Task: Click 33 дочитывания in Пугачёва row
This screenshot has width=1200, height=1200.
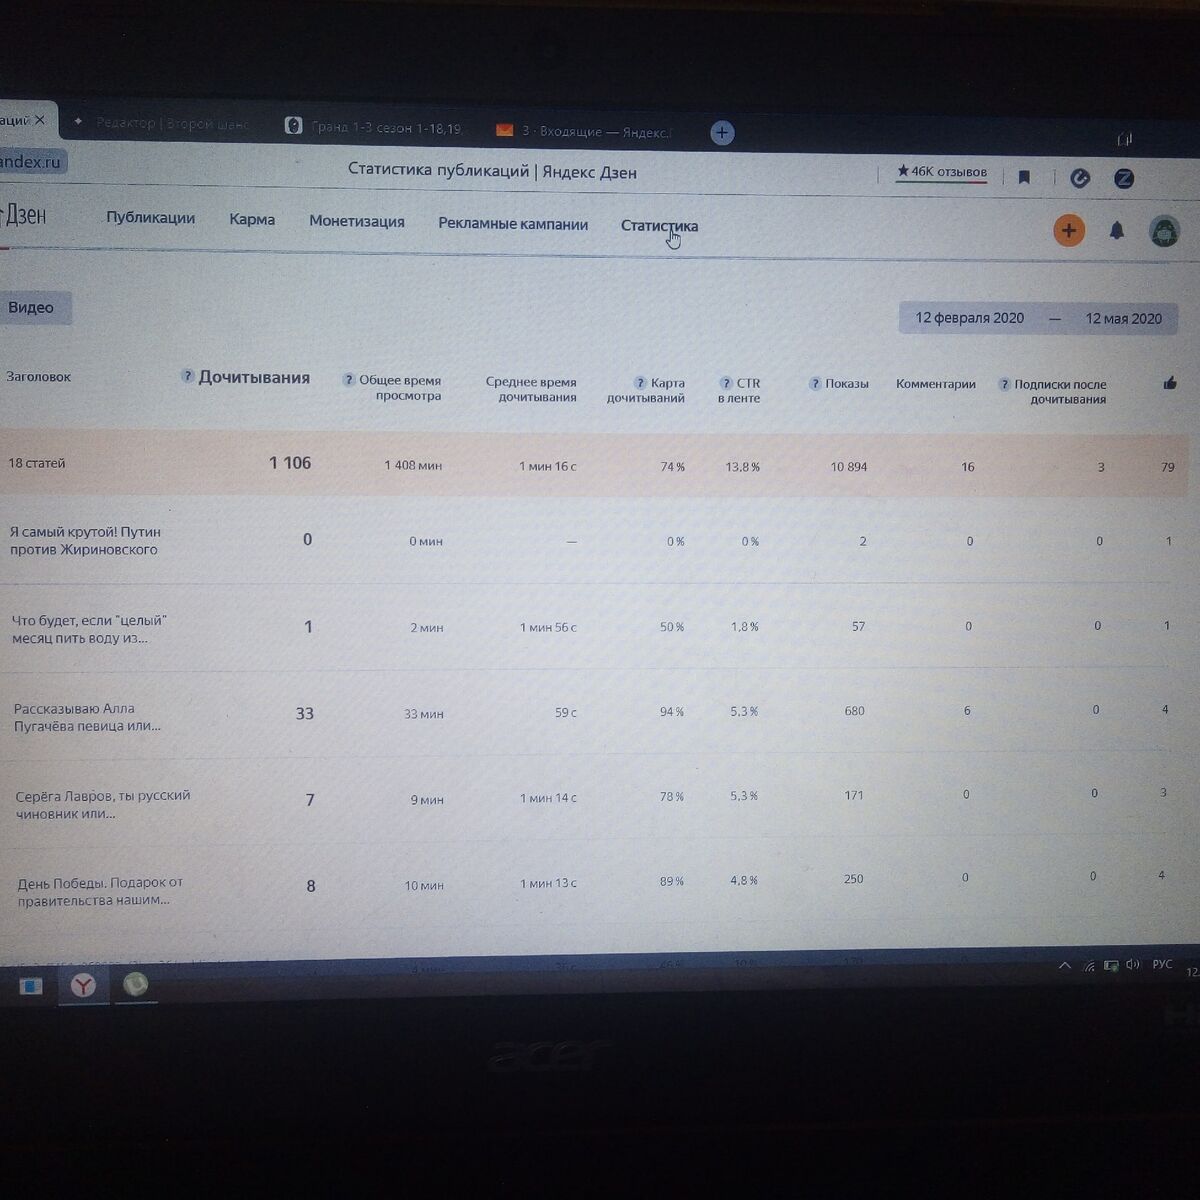Action: click(304, 713)
